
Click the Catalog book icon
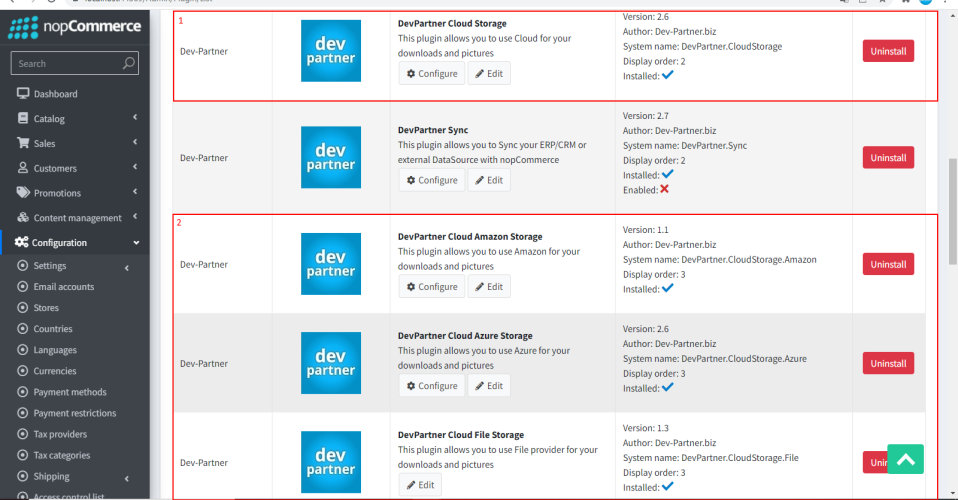(x=23, y=118)
